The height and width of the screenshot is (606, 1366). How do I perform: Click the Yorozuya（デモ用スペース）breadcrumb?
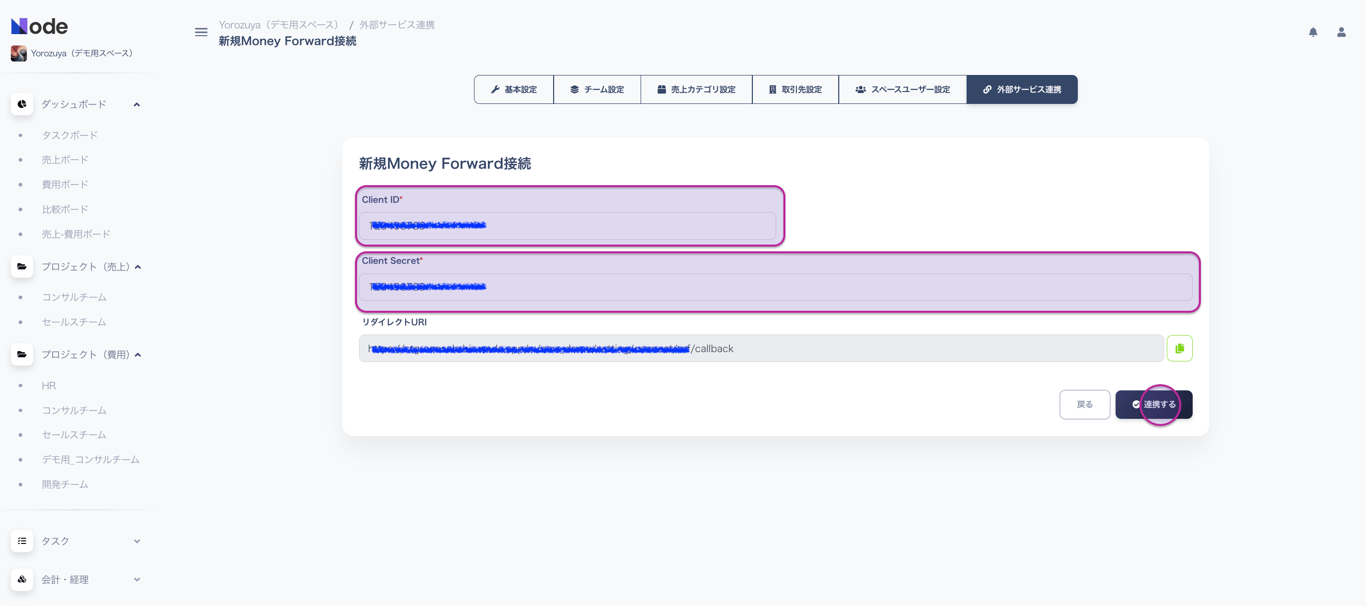279,25
